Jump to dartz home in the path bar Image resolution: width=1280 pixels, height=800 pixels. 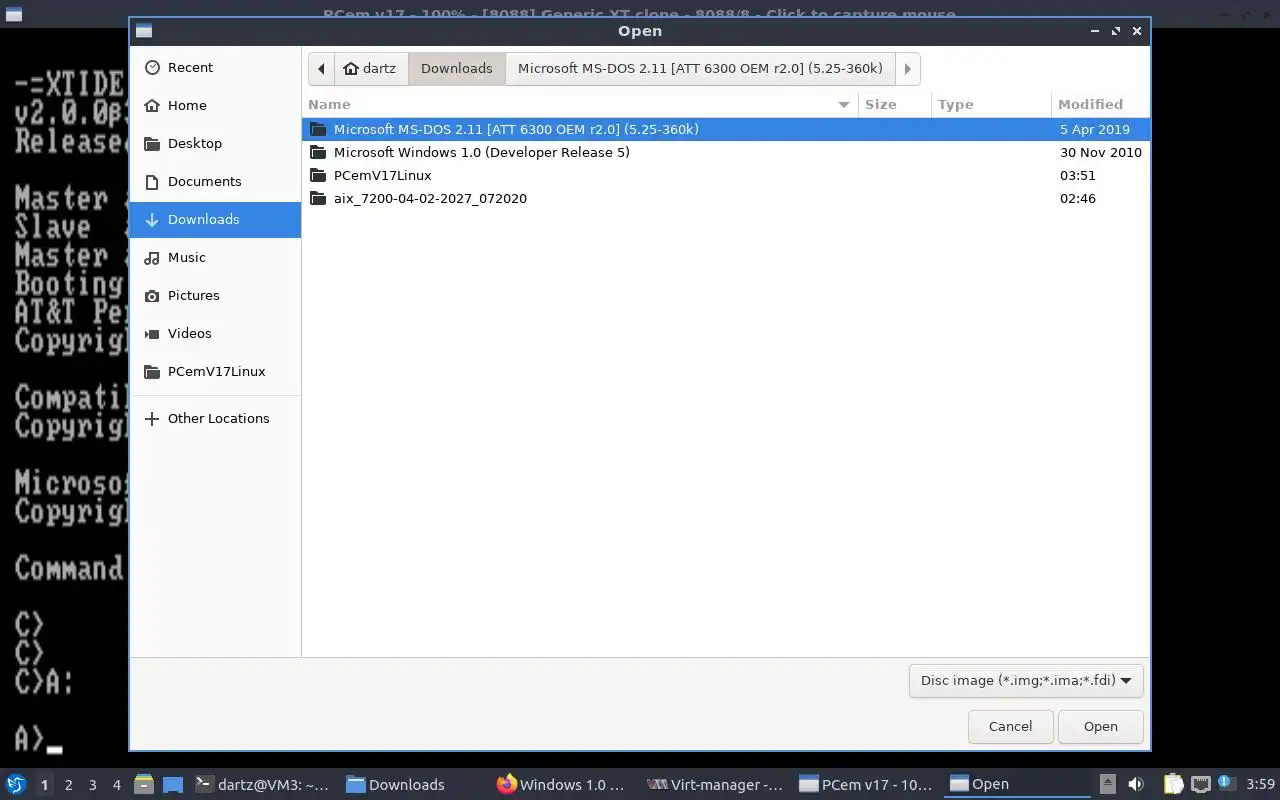click(x=369, y=68)
